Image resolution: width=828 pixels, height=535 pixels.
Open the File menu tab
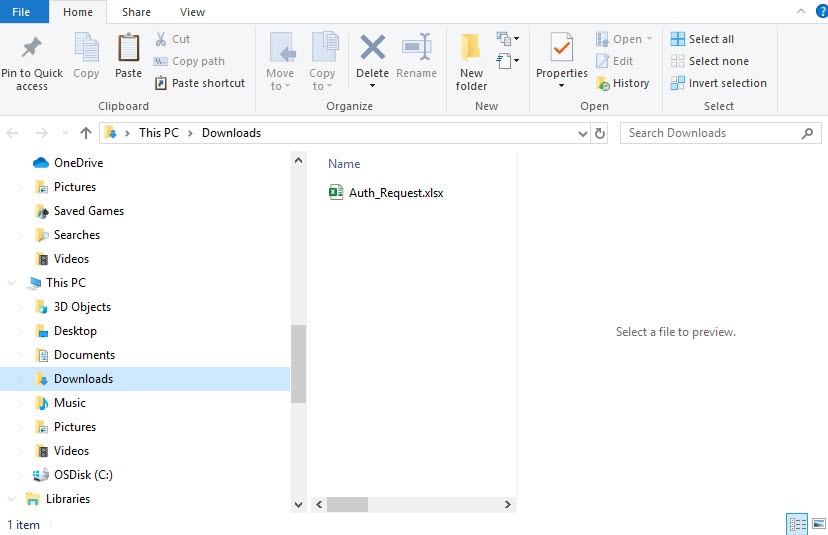click(x=21, y=12)
